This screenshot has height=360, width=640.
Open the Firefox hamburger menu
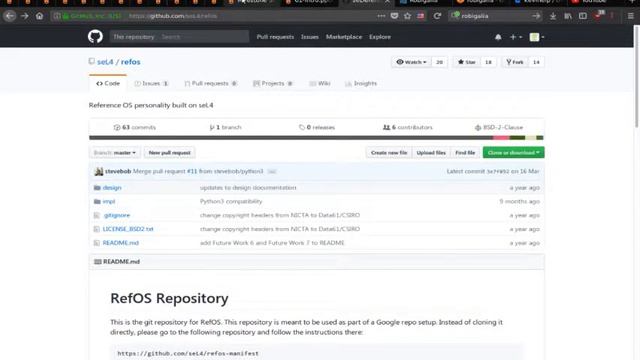click(x=631, y=16)
